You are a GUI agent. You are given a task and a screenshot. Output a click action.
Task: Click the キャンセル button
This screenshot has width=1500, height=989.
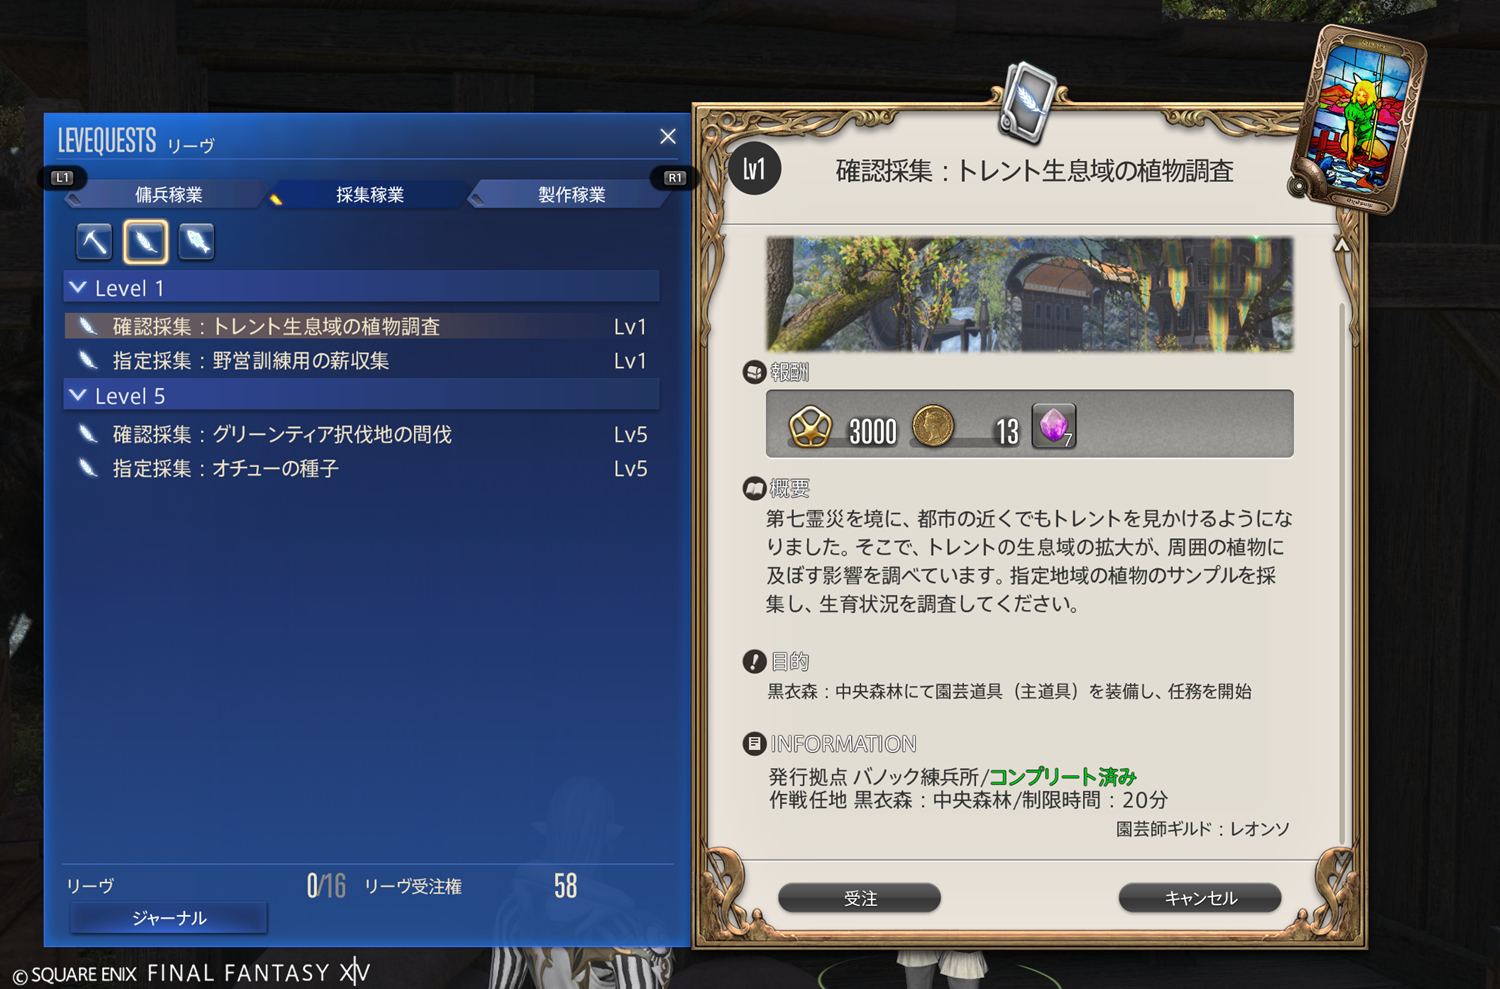click(1200, 898)
